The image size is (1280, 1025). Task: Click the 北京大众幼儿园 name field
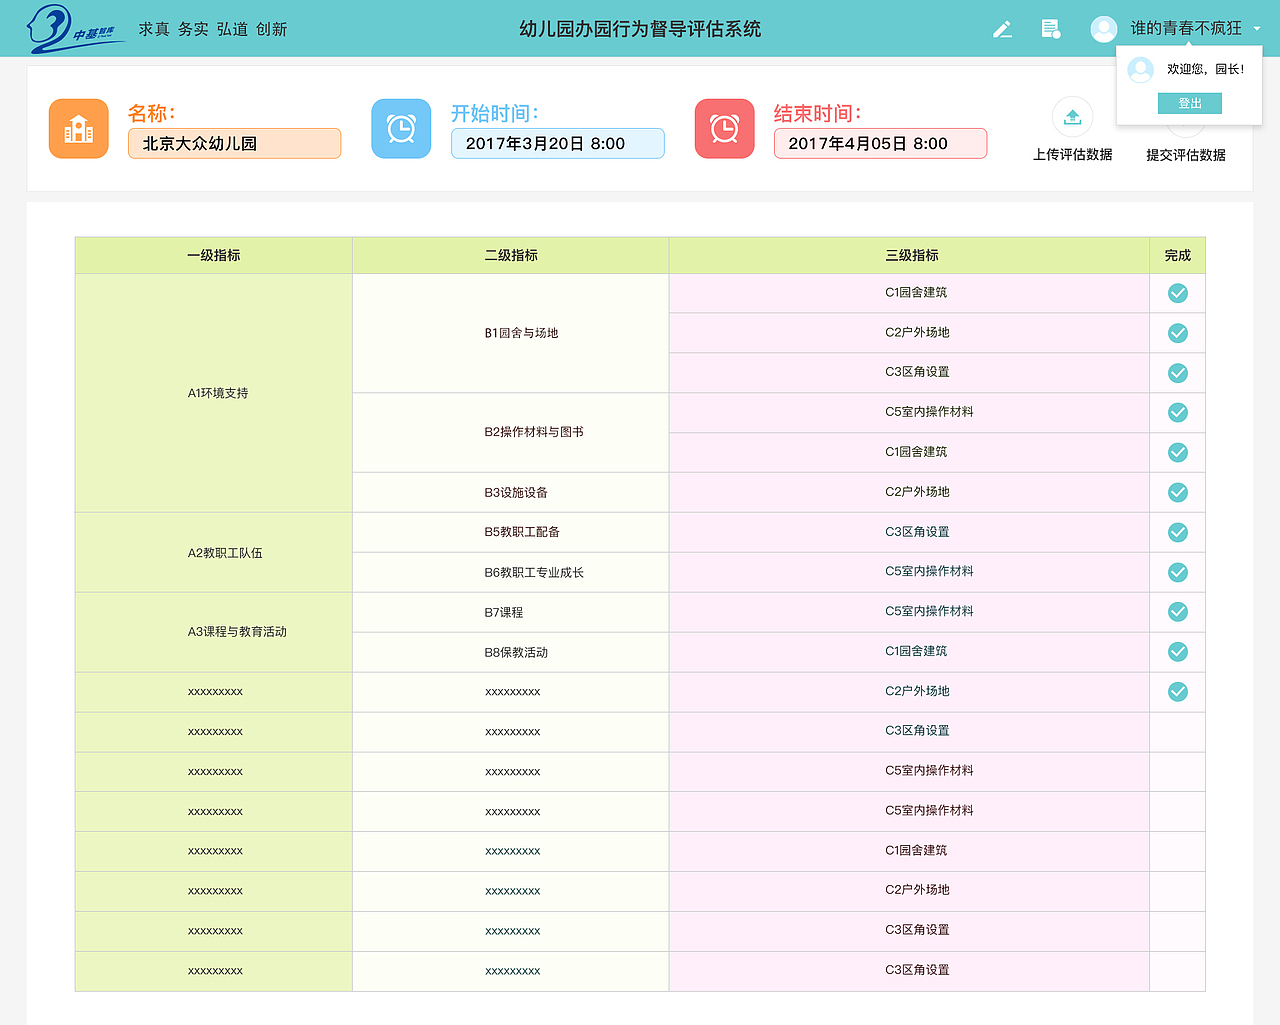(x=234, y=143)
